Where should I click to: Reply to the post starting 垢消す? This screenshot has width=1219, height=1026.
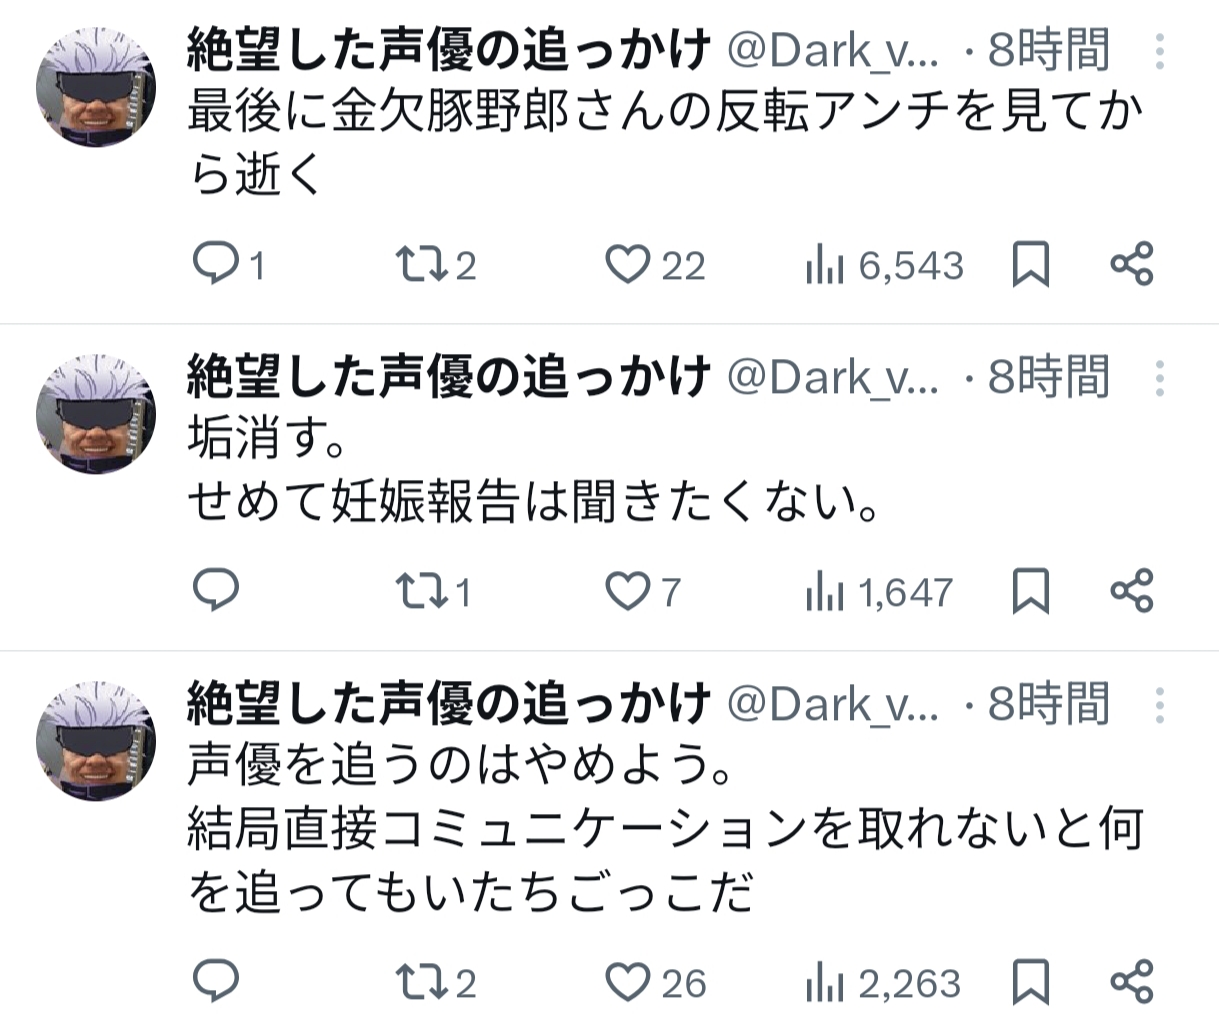214,591
